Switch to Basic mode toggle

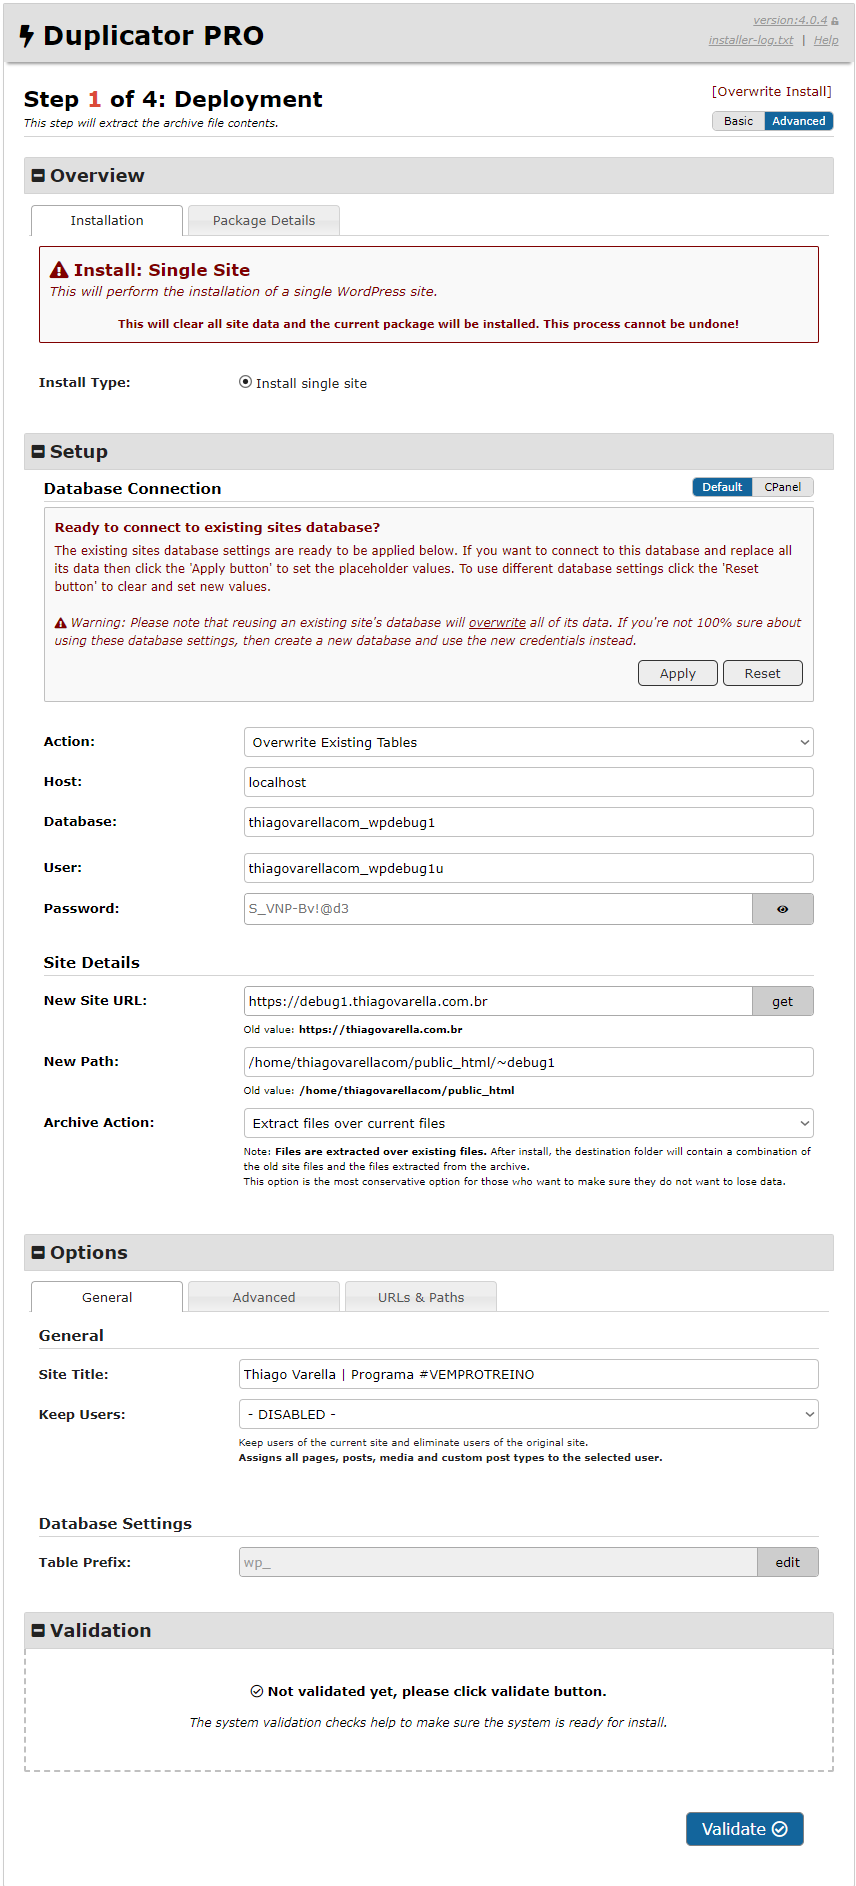click(x=738, y=121)
